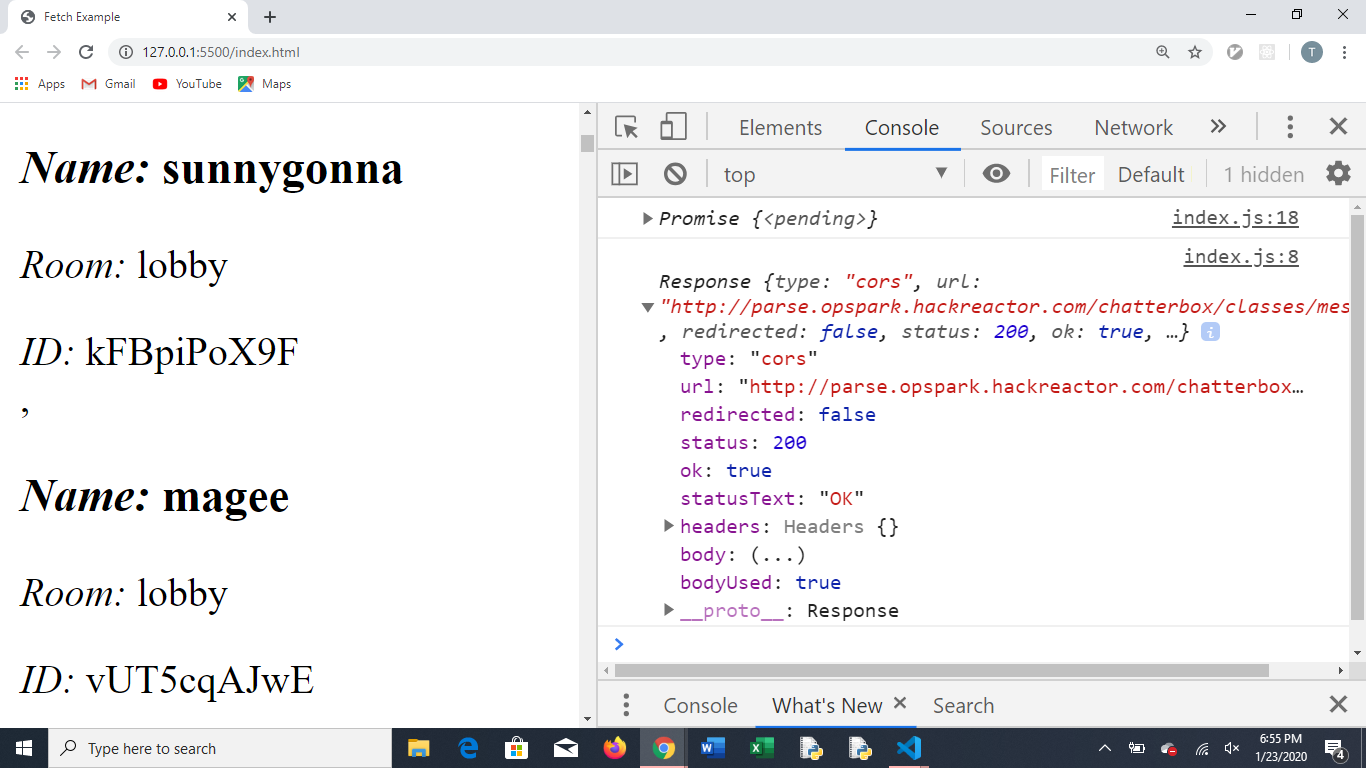Toggle the device toolbar icon

point(673,127)
